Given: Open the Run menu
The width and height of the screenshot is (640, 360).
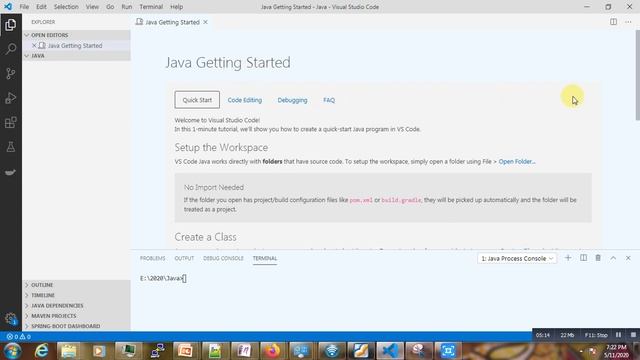Looking at the screenshot, I should click(127, 7).
